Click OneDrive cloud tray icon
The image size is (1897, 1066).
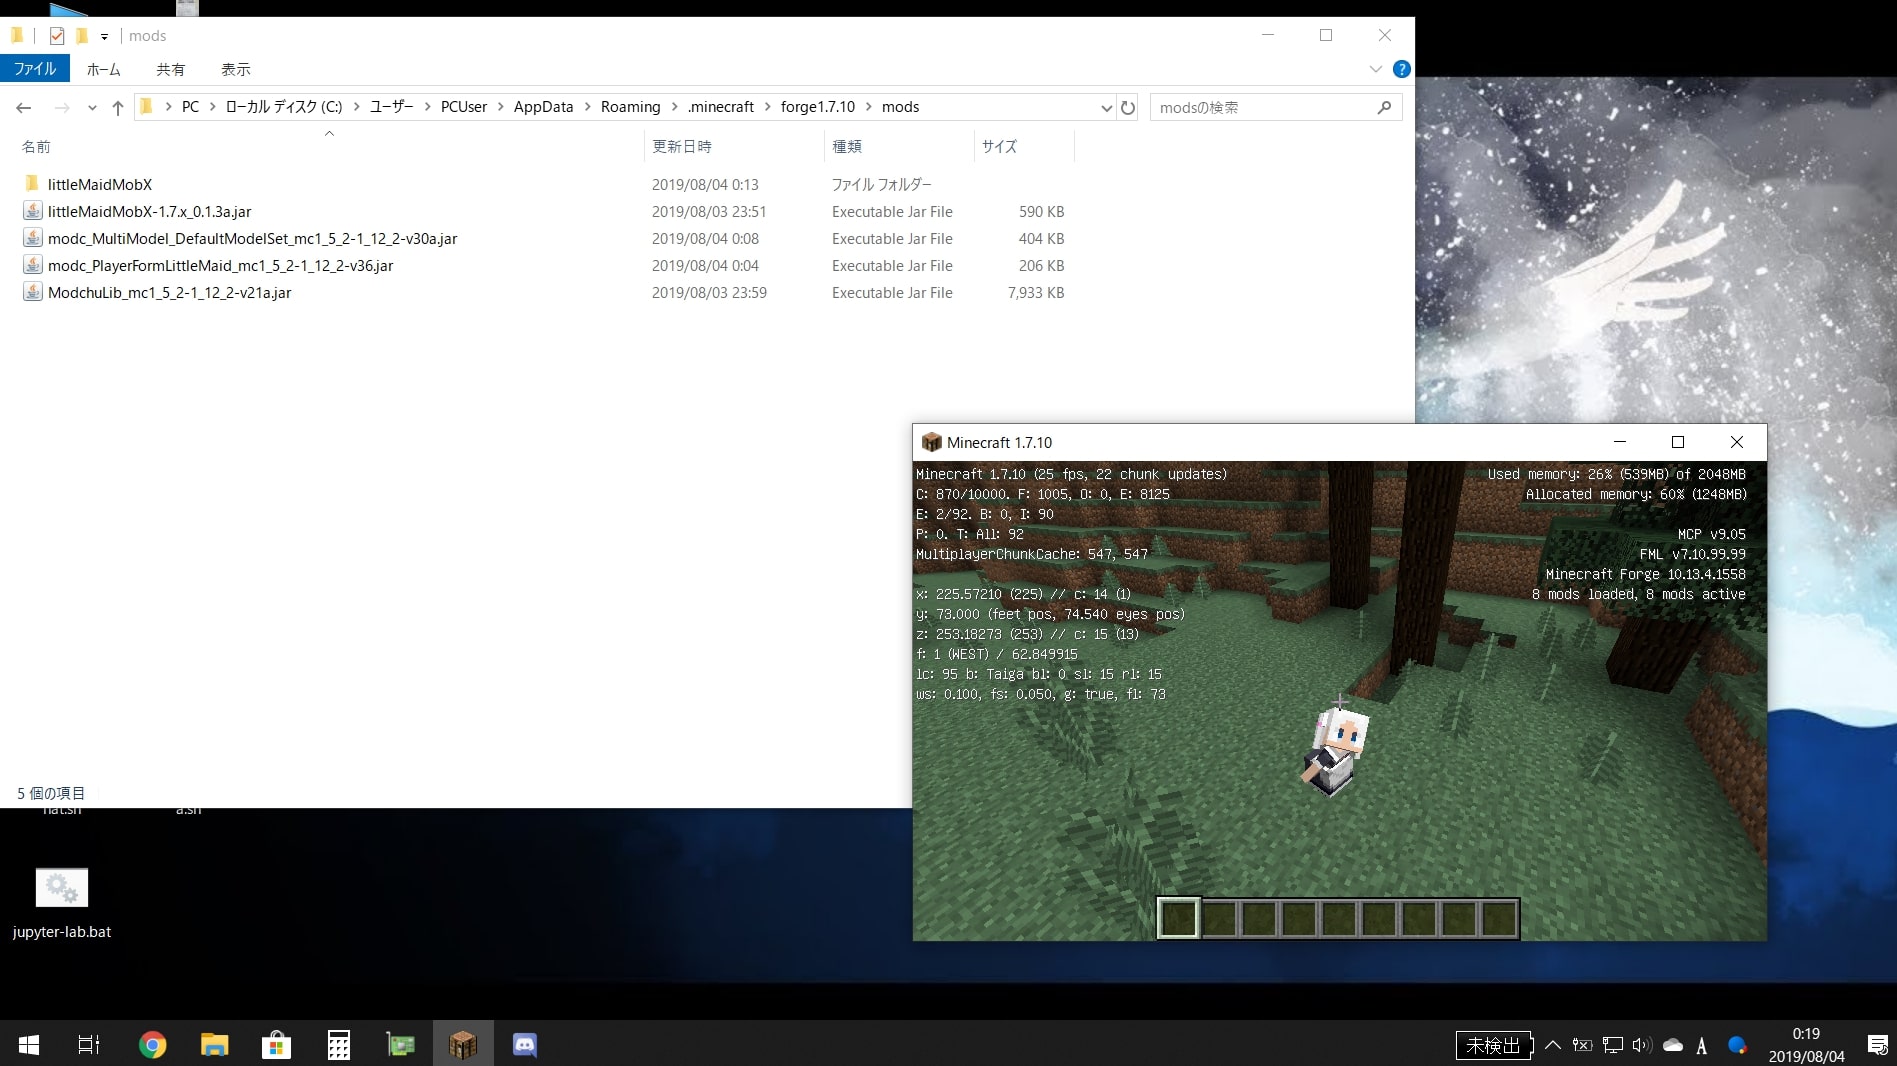pyautogui.click(x=1672, y=1045)
